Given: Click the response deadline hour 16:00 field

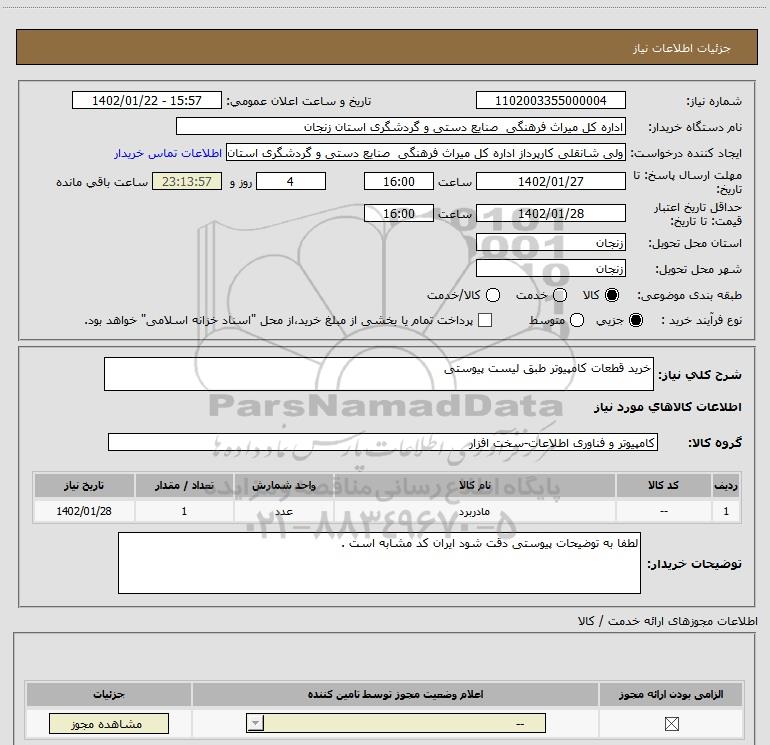Looking at the screenshot, I should coord(399,181).
